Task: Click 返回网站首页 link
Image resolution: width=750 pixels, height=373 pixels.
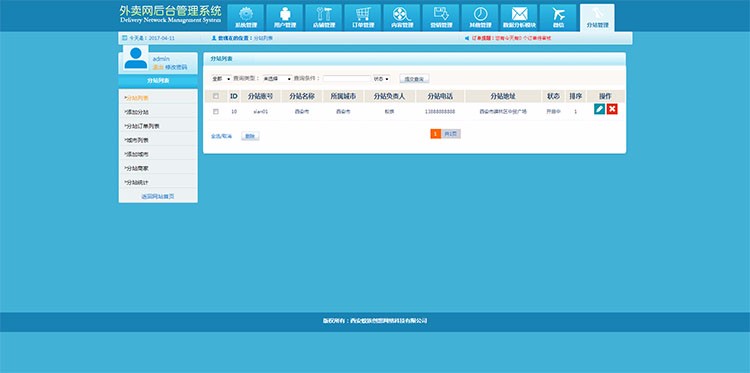Action: click(x=158, y=197)
